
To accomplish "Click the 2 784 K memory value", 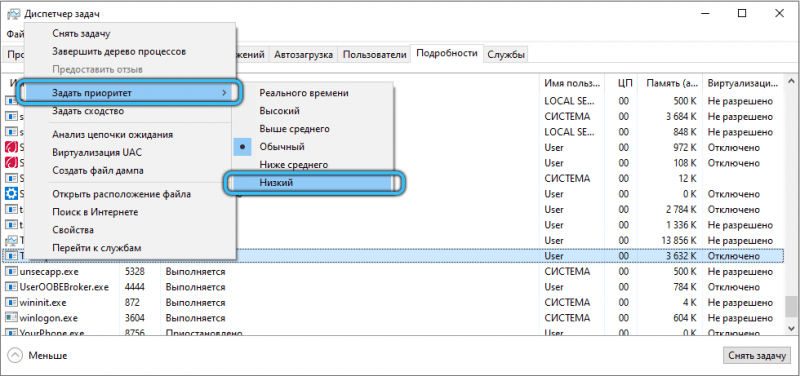I will (681, 209).
